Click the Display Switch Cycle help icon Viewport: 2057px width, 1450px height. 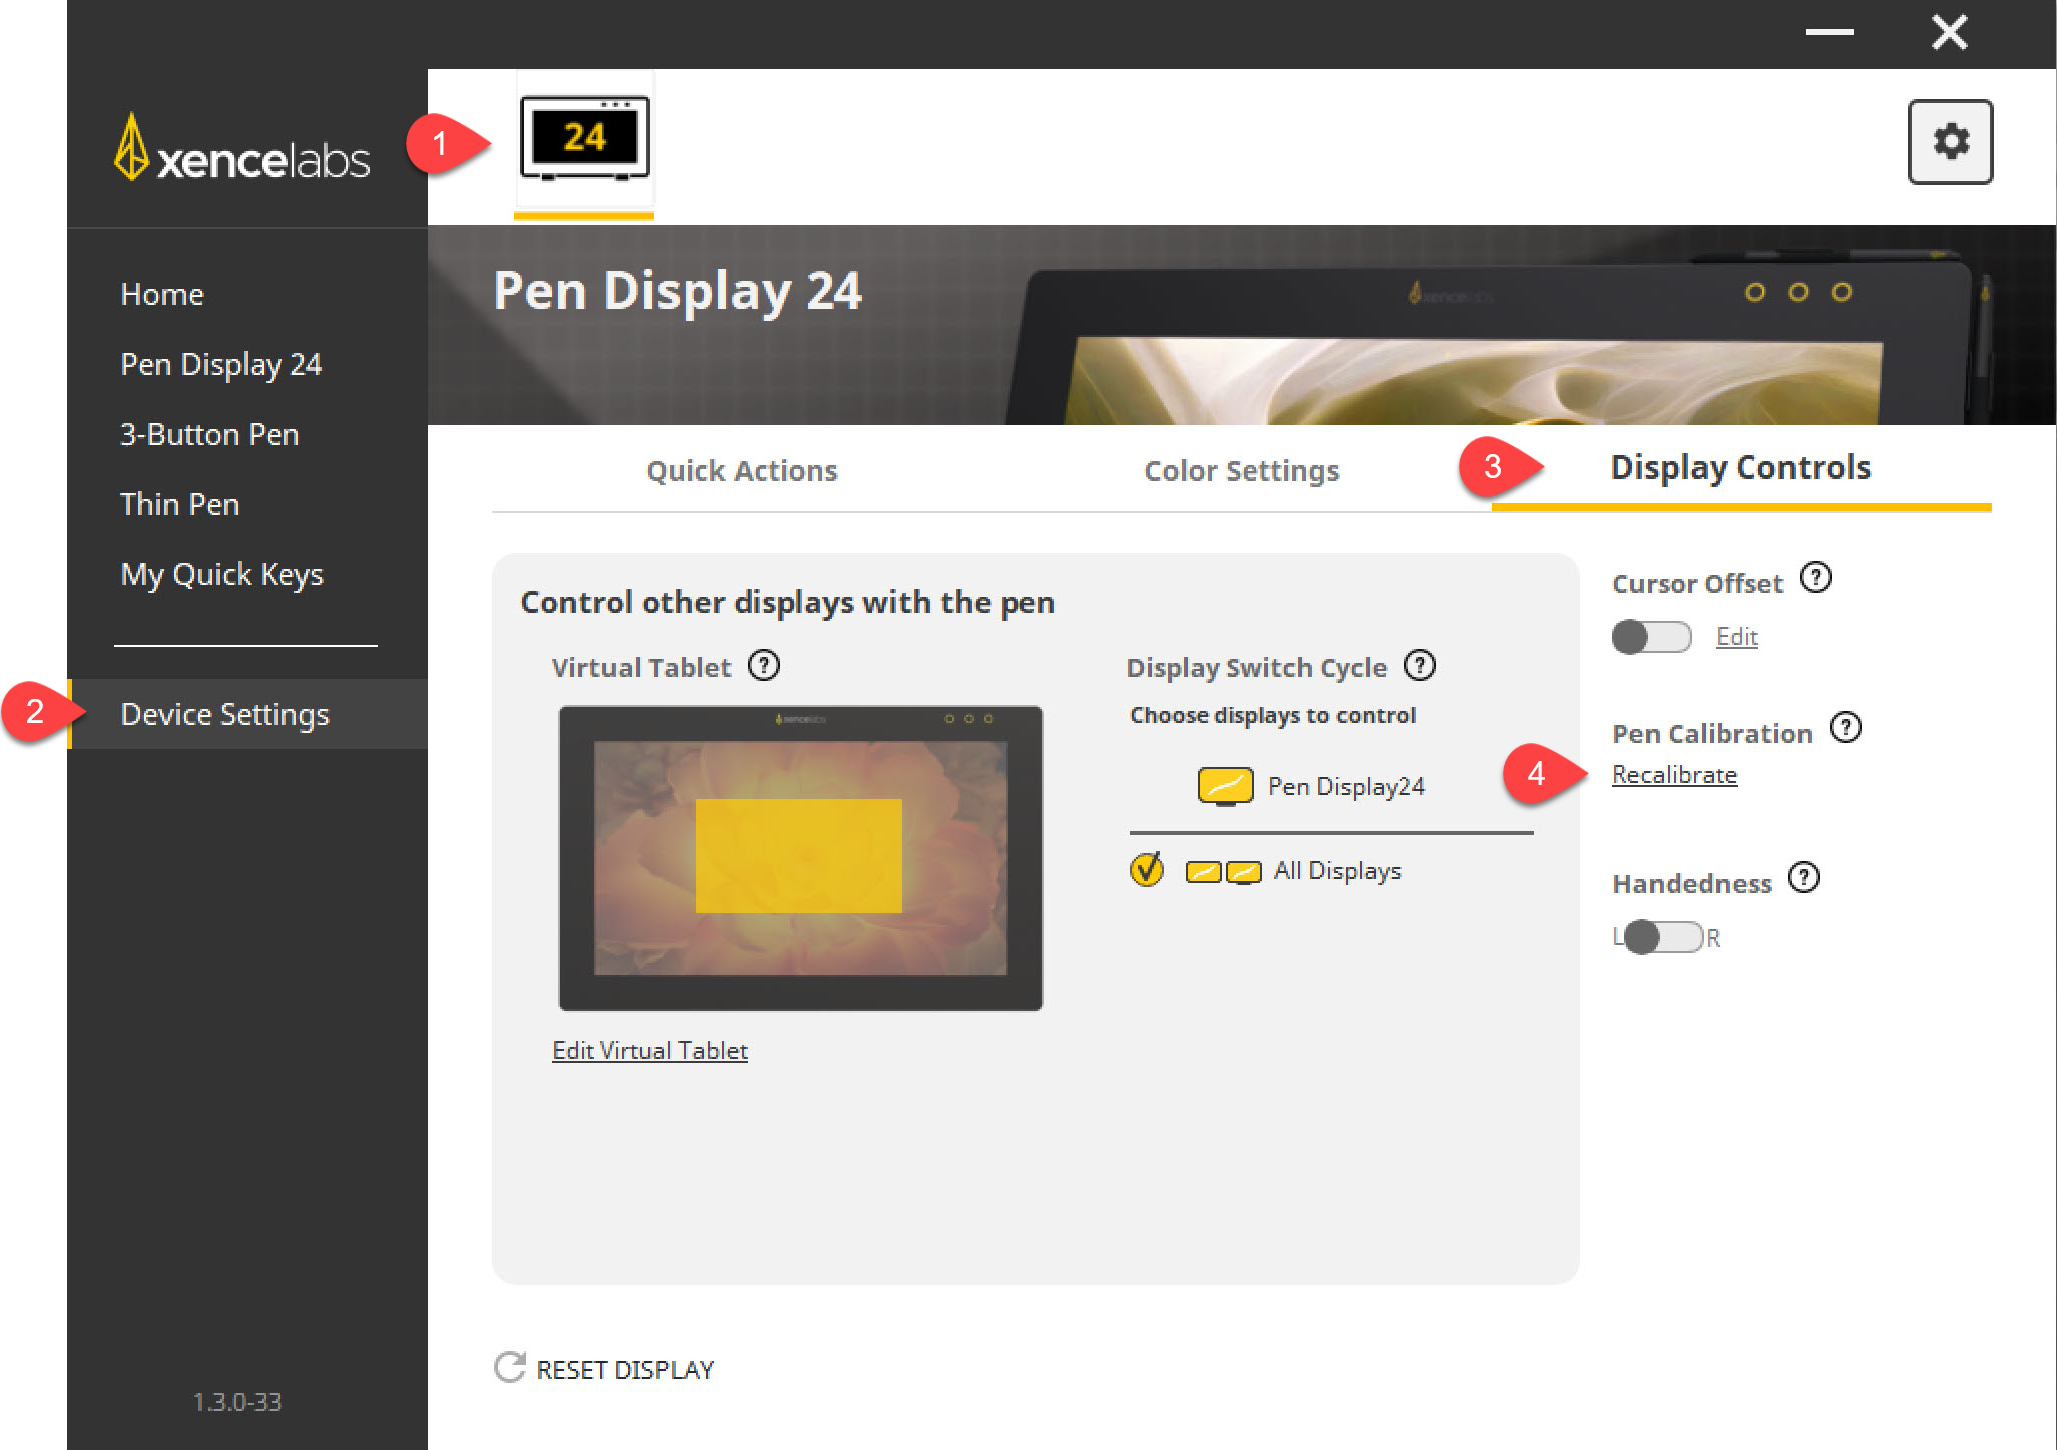click(1420, 666)
